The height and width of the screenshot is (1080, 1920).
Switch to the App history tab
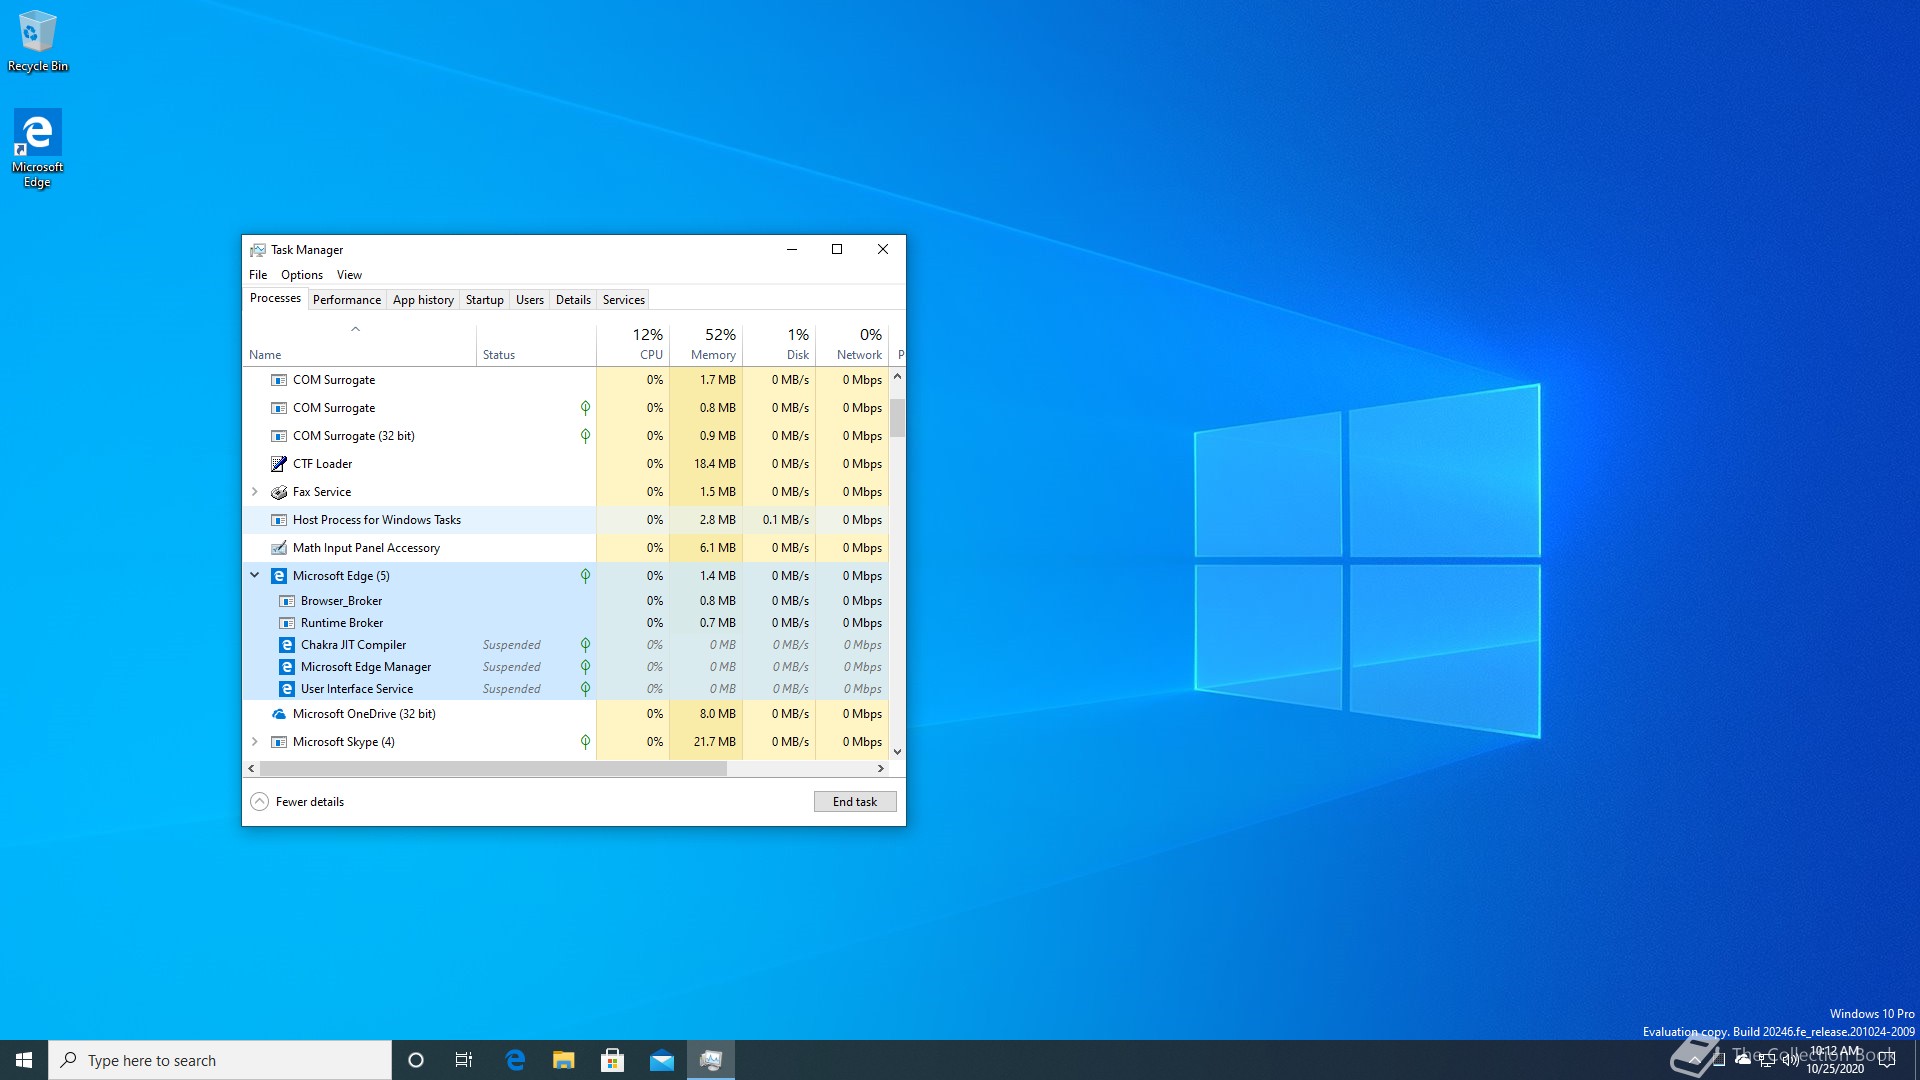(423, 300)
